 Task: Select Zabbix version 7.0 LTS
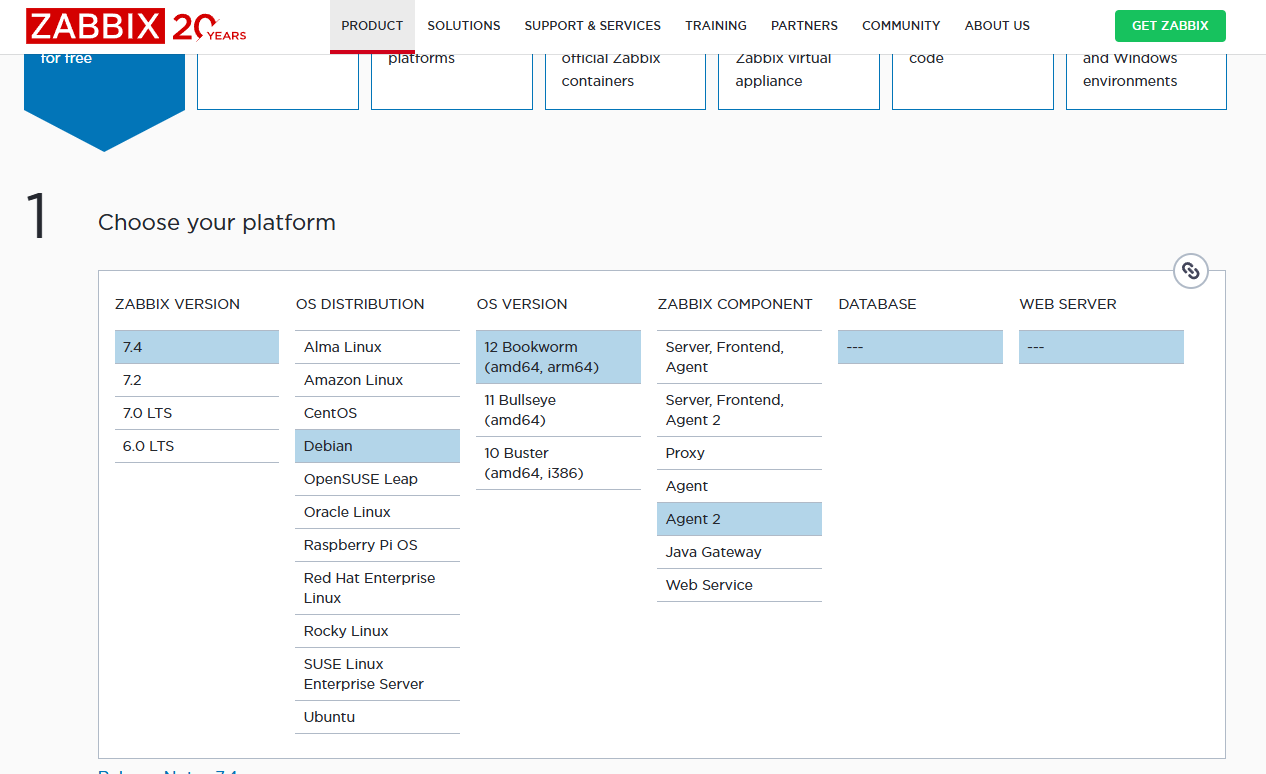(197, 413)
